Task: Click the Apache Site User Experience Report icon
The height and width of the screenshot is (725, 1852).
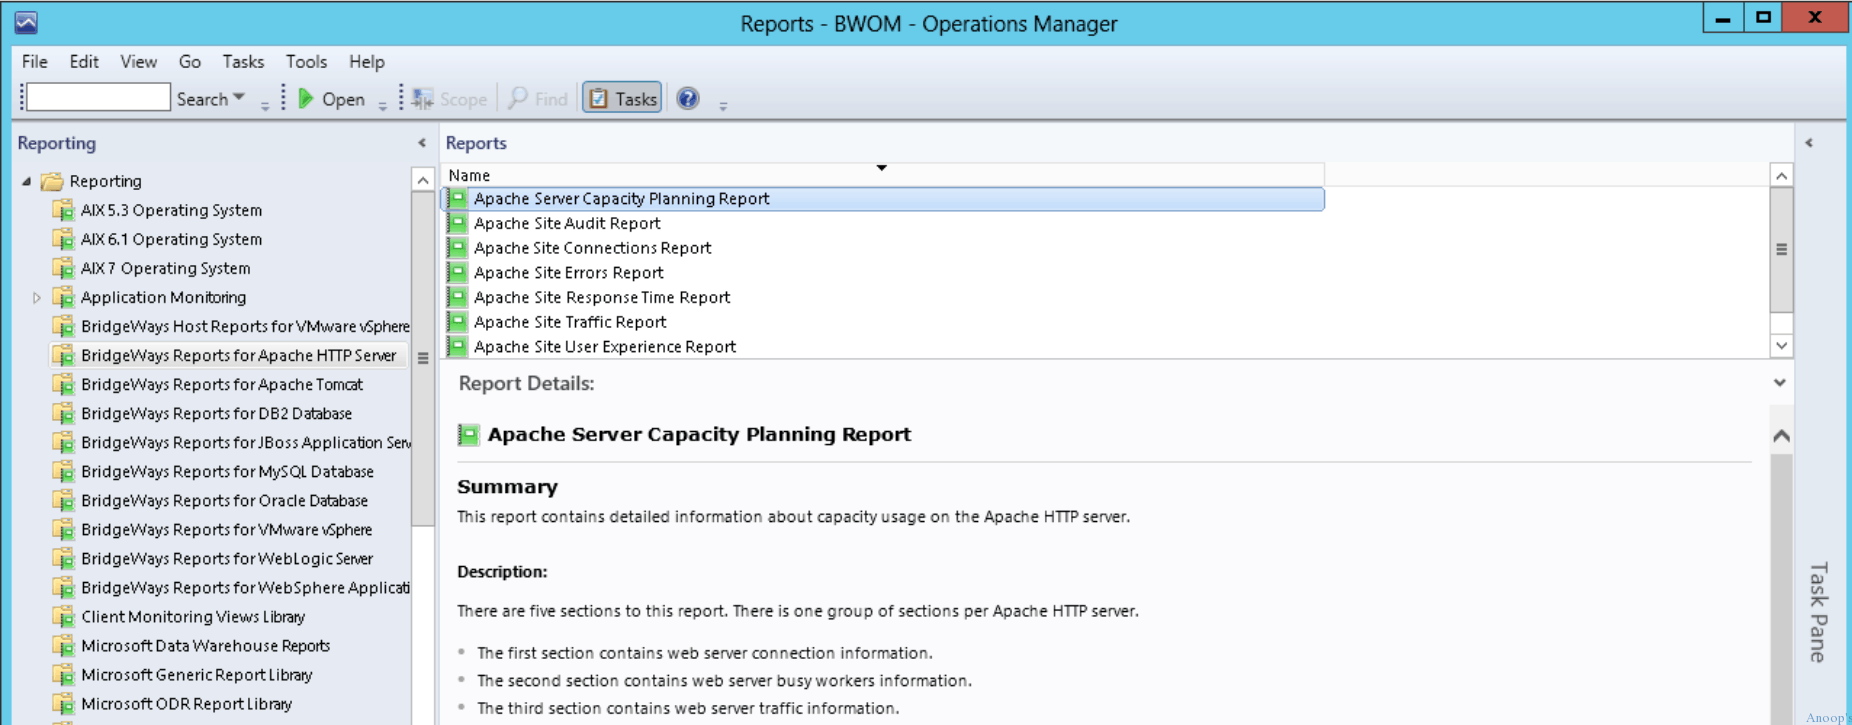Action: point(457,347)
